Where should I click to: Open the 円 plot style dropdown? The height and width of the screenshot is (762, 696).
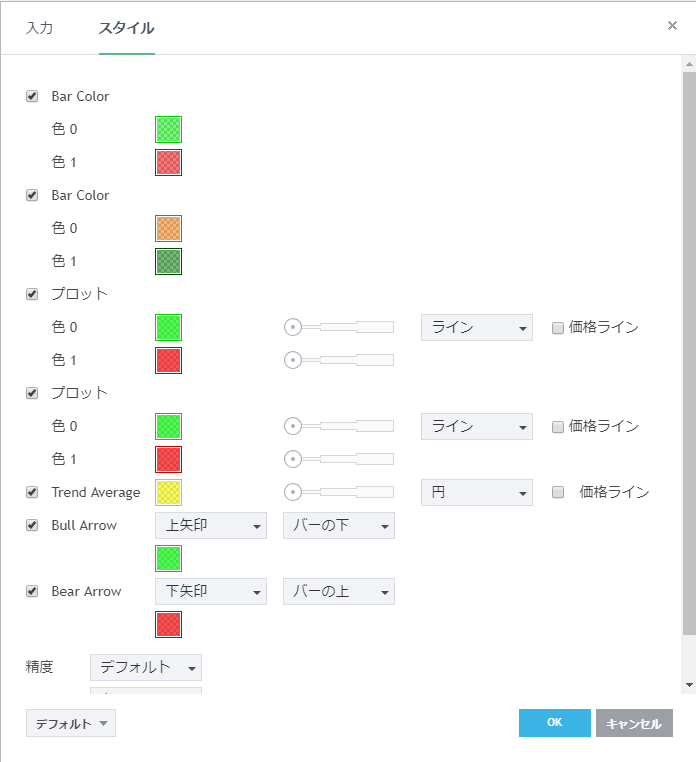(477, 492)
